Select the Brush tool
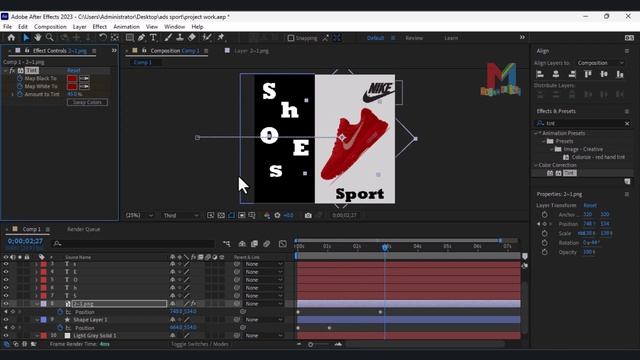The height and width of the screenshot is (360, 640). coord(168,38)
